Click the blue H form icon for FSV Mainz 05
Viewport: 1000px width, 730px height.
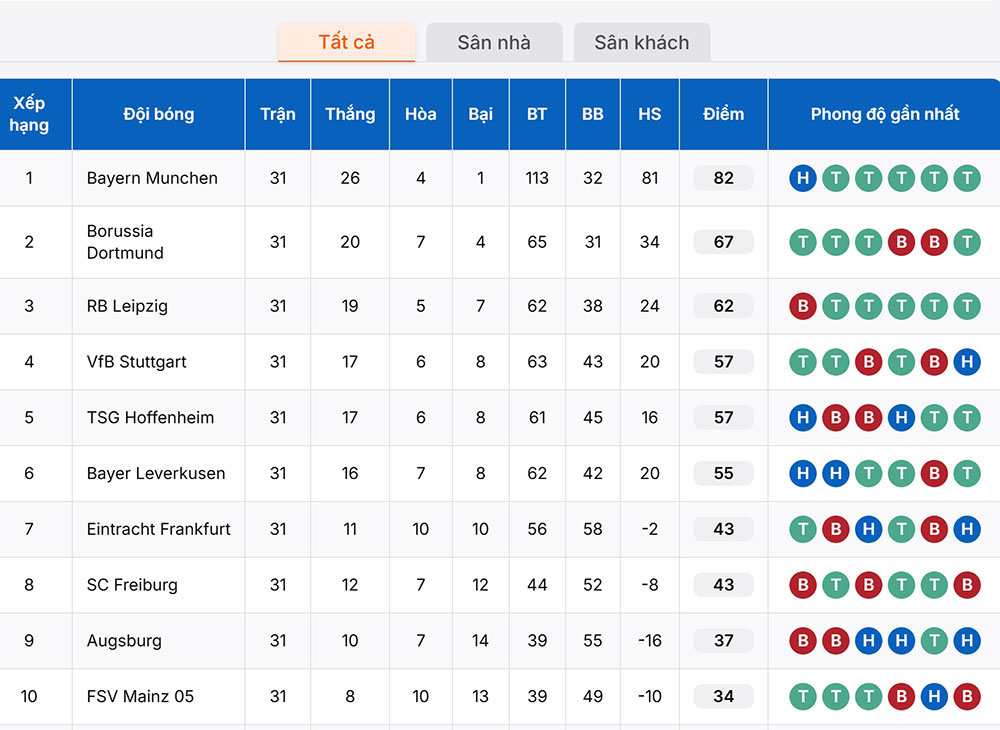(934, 696)
